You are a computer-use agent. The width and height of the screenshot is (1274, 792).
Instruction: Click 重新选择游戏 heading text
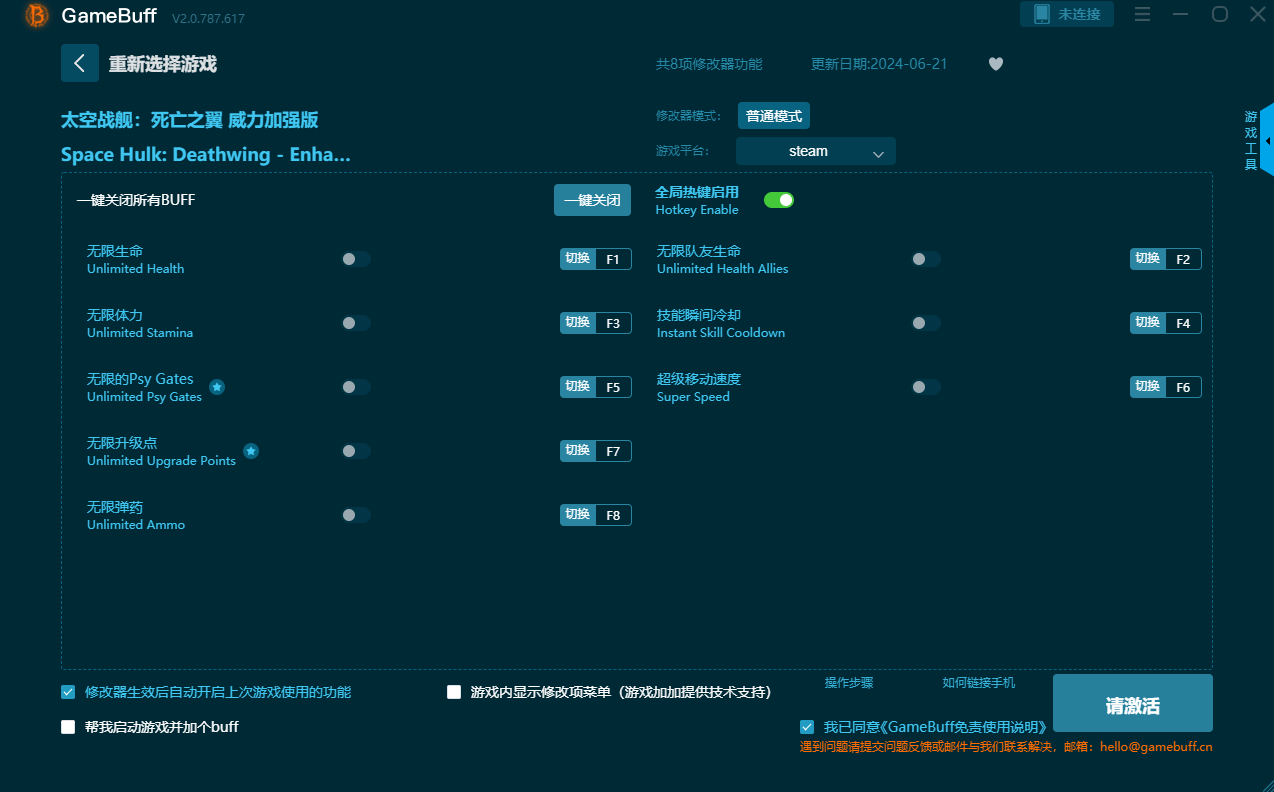(x=163, y=64)
